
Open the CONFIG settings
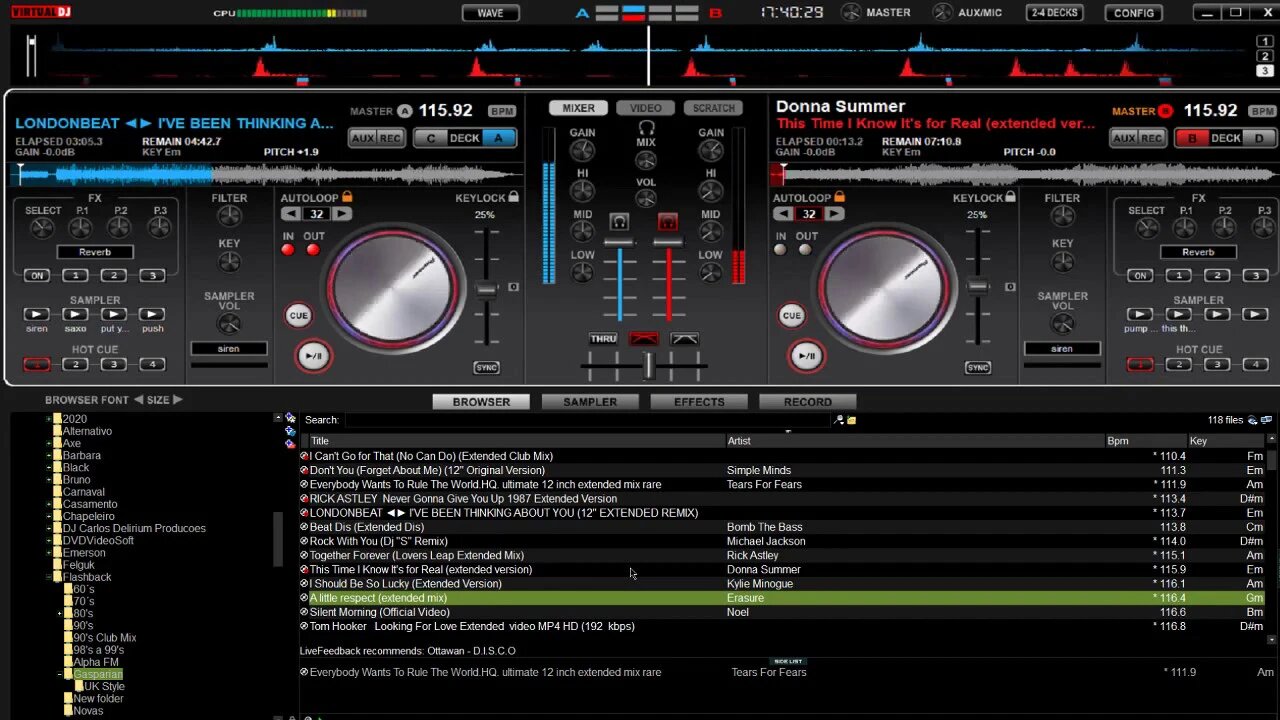click(x=1133, y=13)
